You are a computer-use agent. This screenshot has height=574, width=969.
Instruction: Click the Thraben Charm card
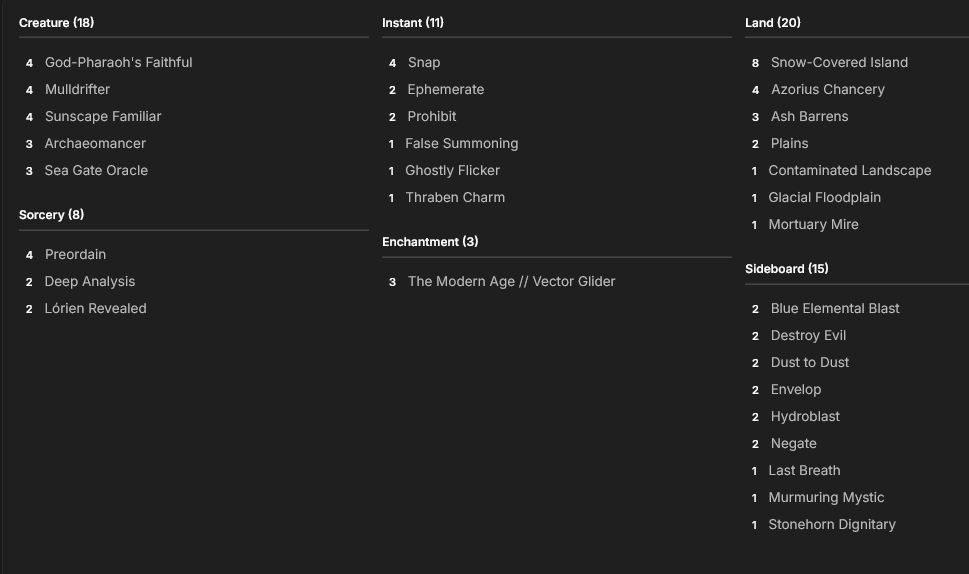tap(455, 198)
